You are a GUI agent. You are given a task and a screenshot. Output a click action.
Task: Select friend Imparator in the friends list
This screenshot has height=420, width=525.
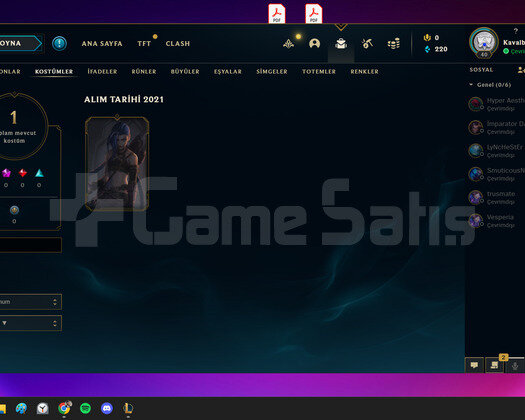497,127
